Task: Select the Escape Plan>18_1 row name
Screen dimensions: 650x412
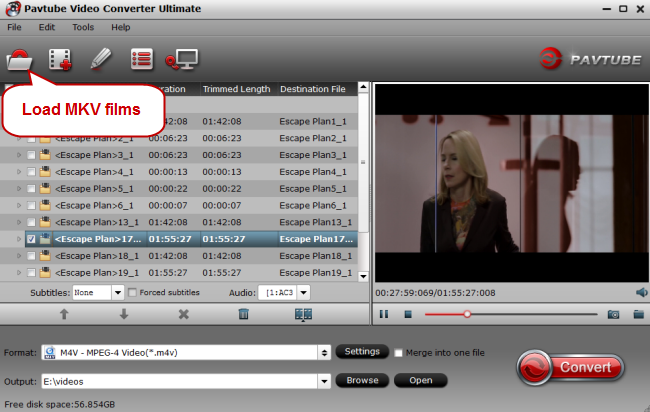Action: point(97,256)
